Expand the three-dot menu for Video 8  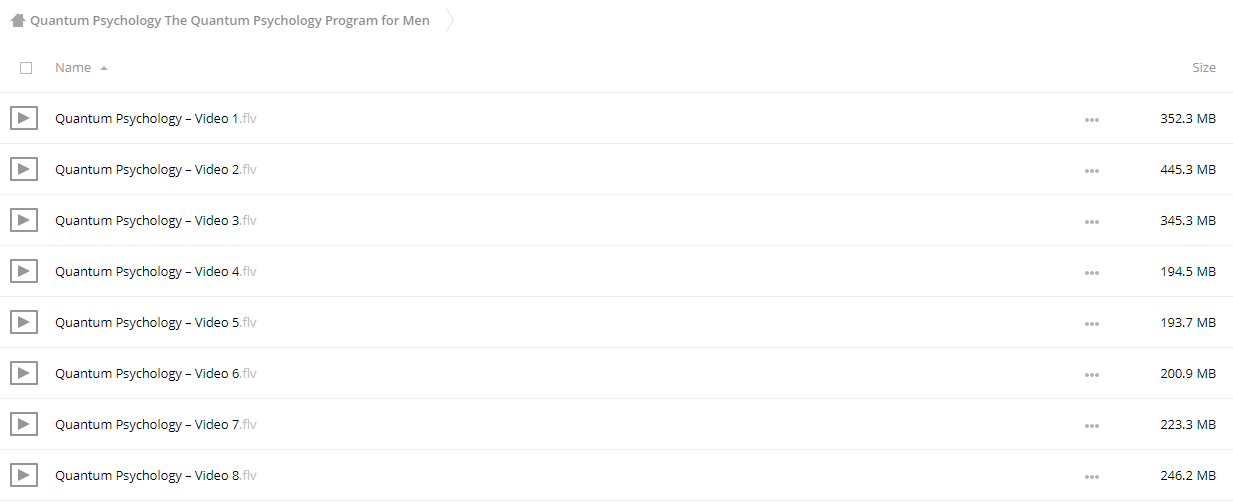[x=1091, y=476]
